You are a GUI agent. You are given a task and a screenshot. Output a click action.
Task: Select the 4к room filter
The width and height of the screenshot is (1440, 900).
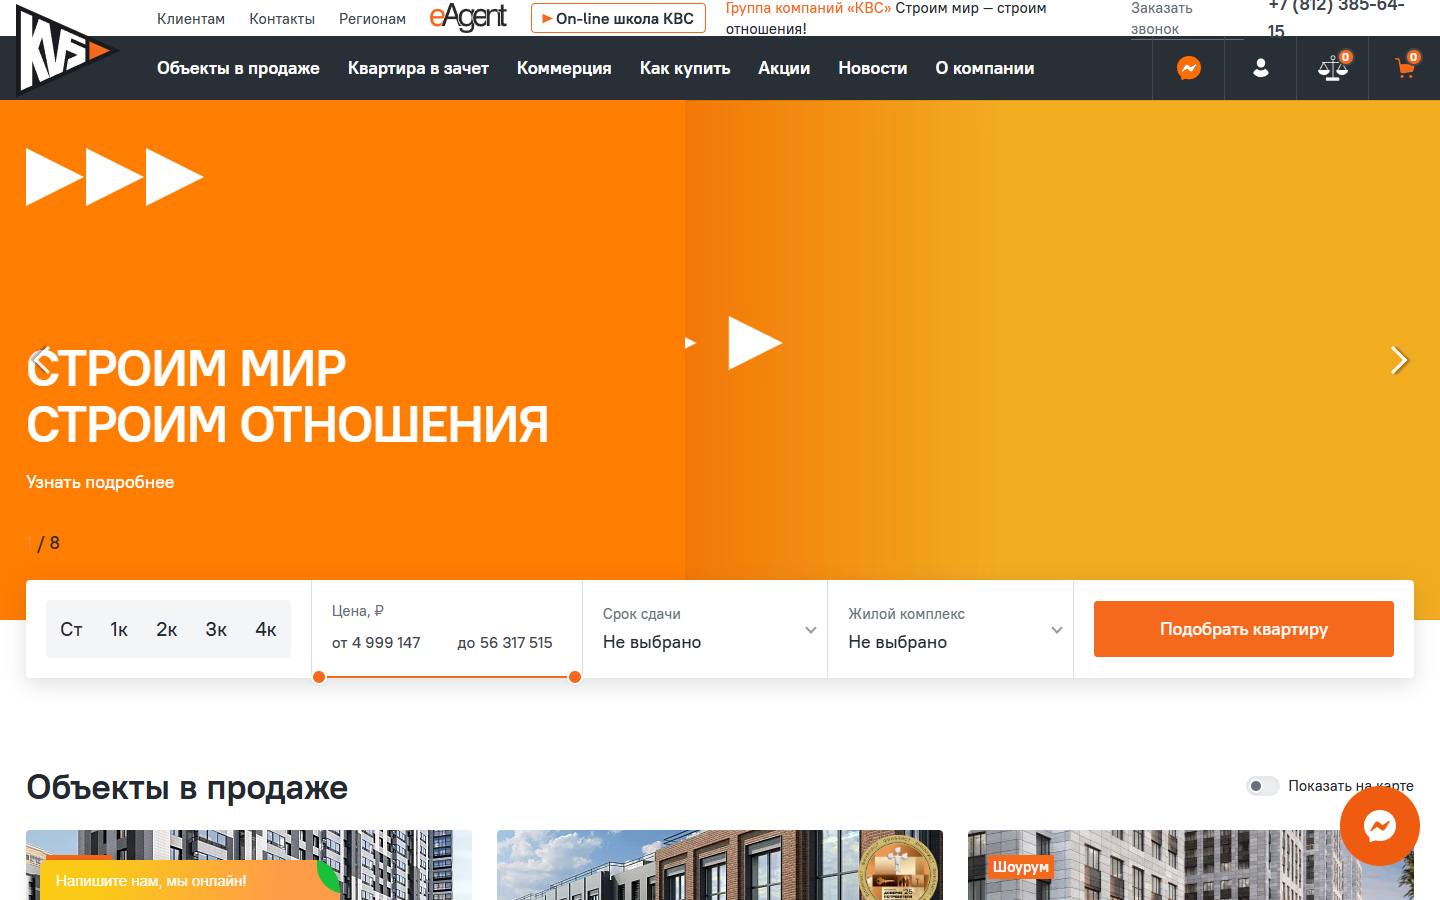[x=266, y=629]
